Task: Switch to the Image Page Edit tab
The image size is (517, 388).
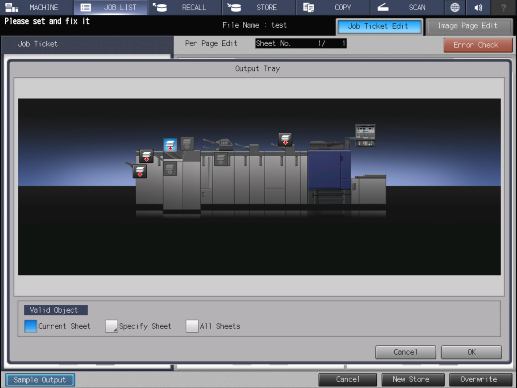Action: pos(468,26)
